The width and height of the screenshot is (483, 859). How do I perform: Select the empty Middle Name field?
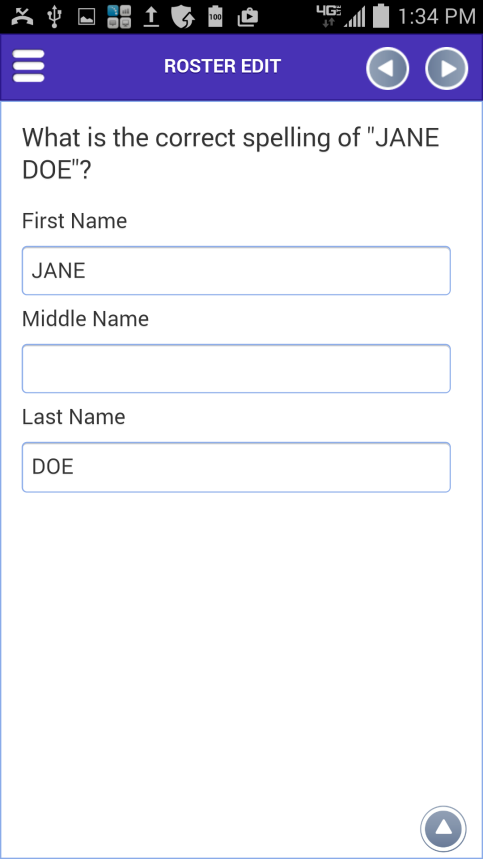[236, 369]
